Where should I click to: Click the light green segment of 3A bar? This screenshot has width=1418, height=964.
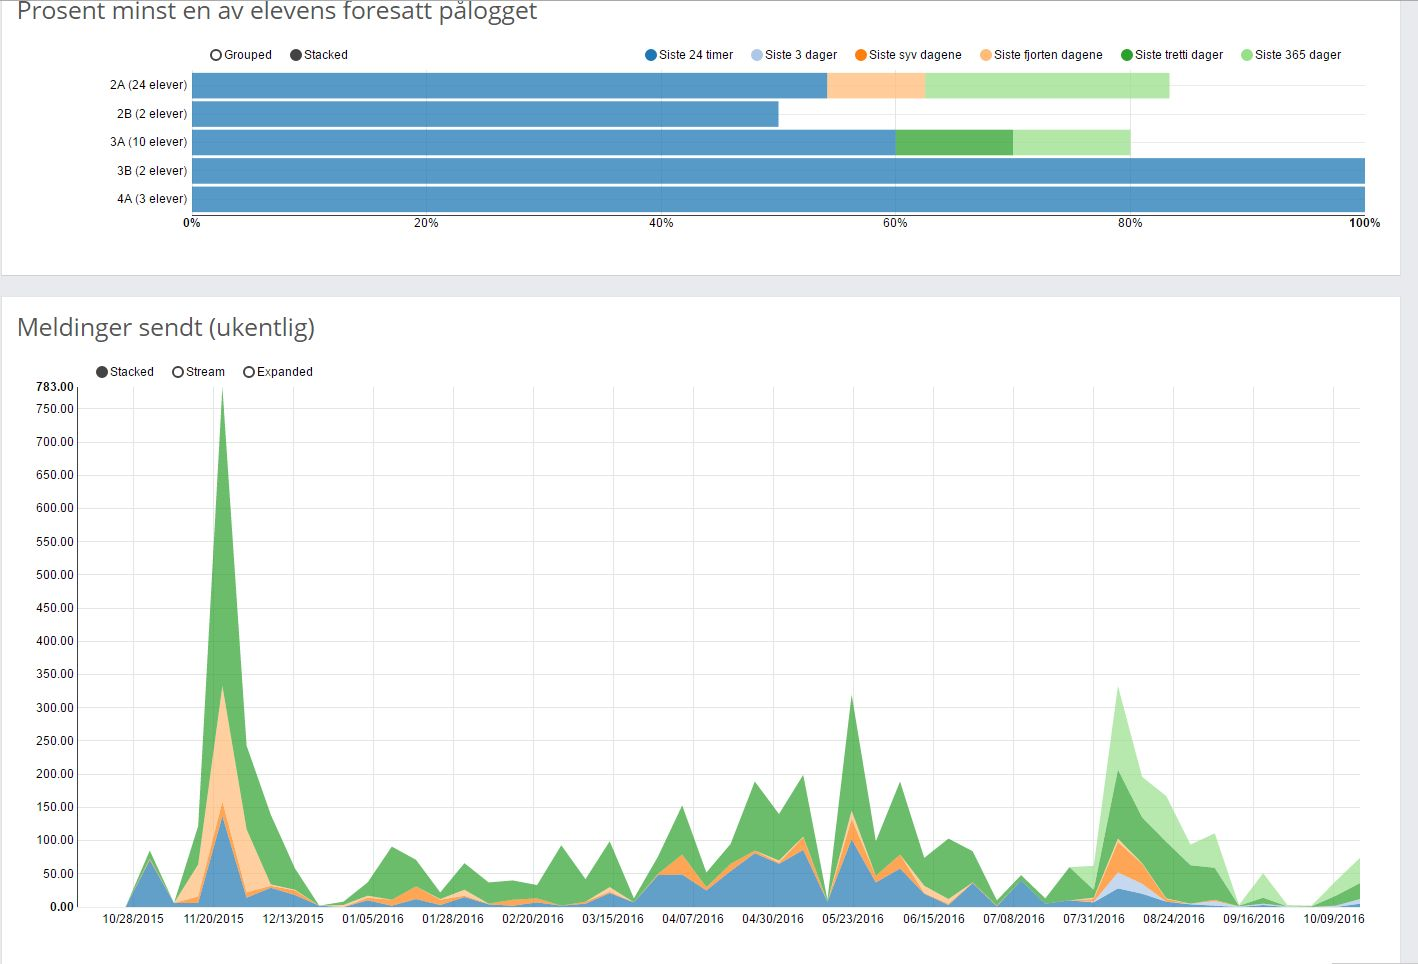[x=1072, y=142]
